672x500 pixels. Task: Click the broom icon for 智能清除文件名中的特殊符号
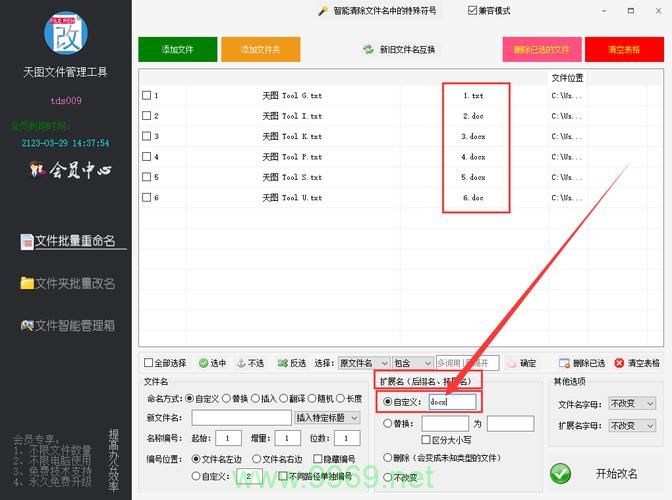323,11
